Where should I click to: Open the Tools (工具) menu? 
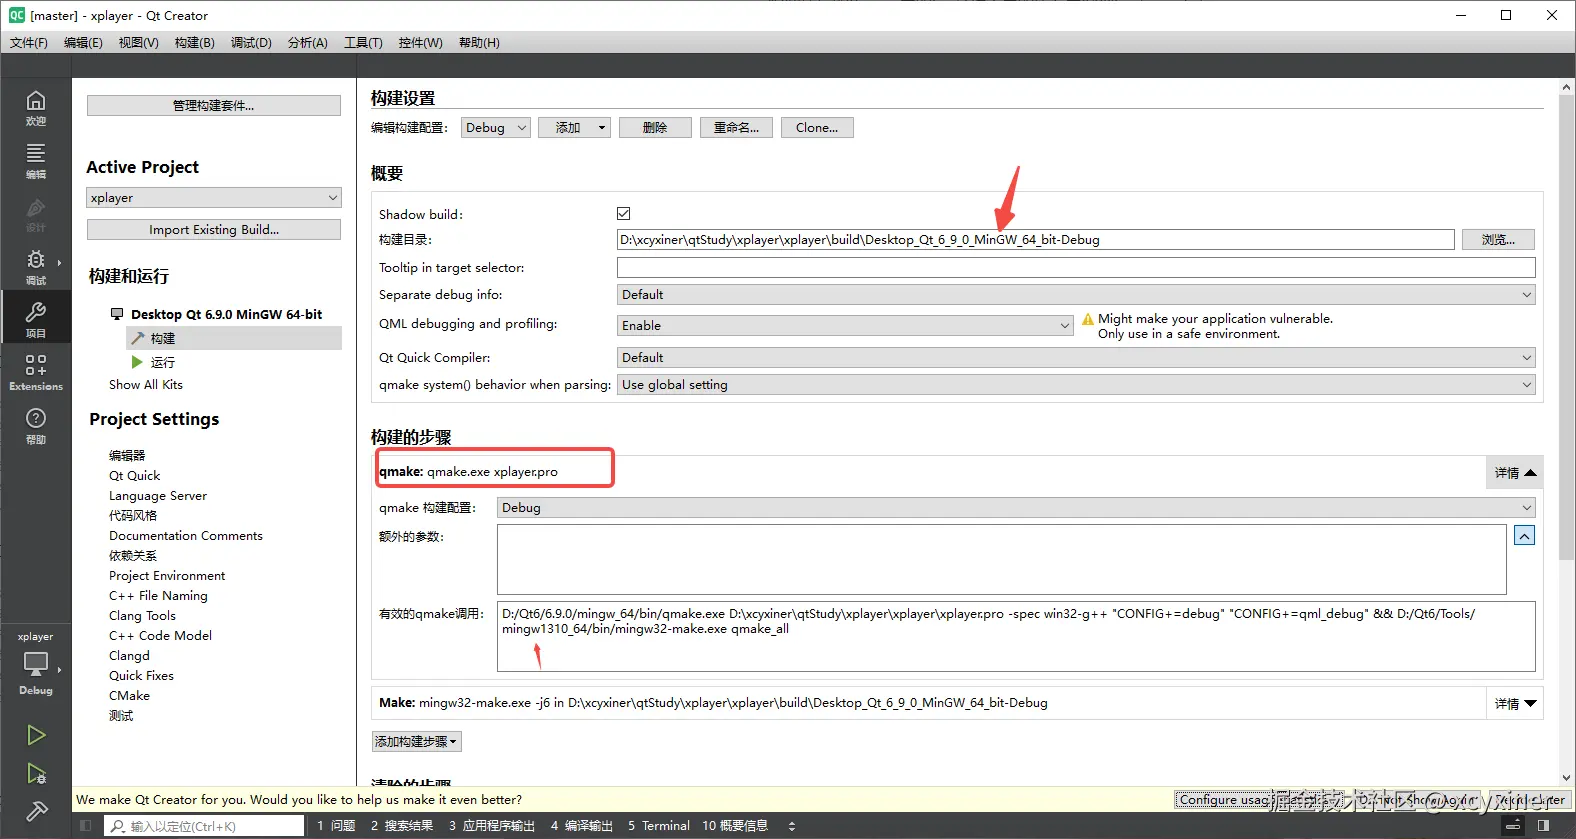click(363, 43)
